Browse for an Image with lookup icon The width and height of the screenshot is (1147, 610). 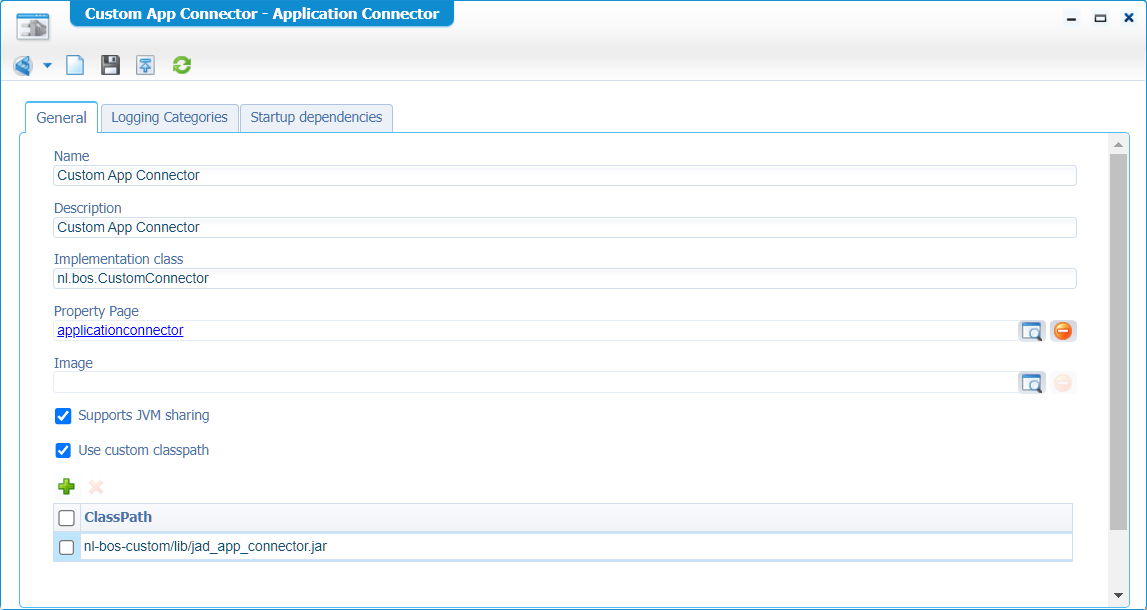click(x=1031, y=383)
